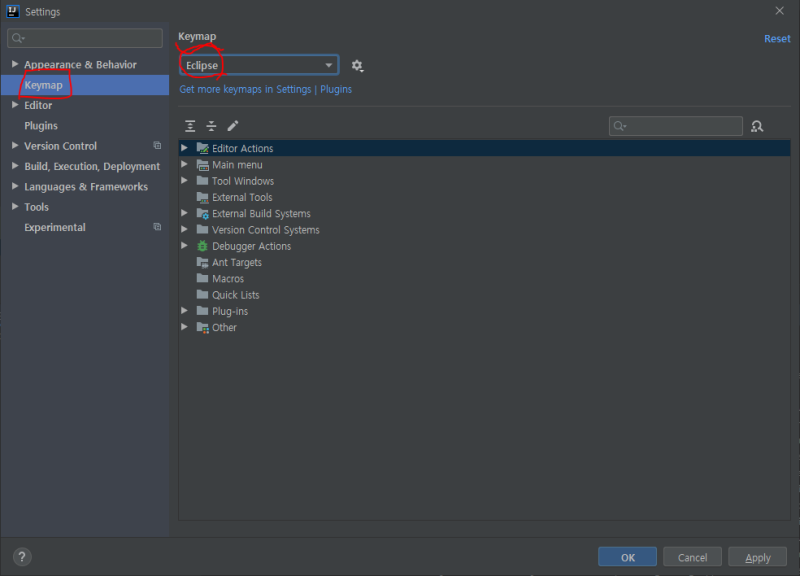Select Keymap in the settings sidebar
The height and width of the screenshot is (576, 800).
[x=44, y=85]
